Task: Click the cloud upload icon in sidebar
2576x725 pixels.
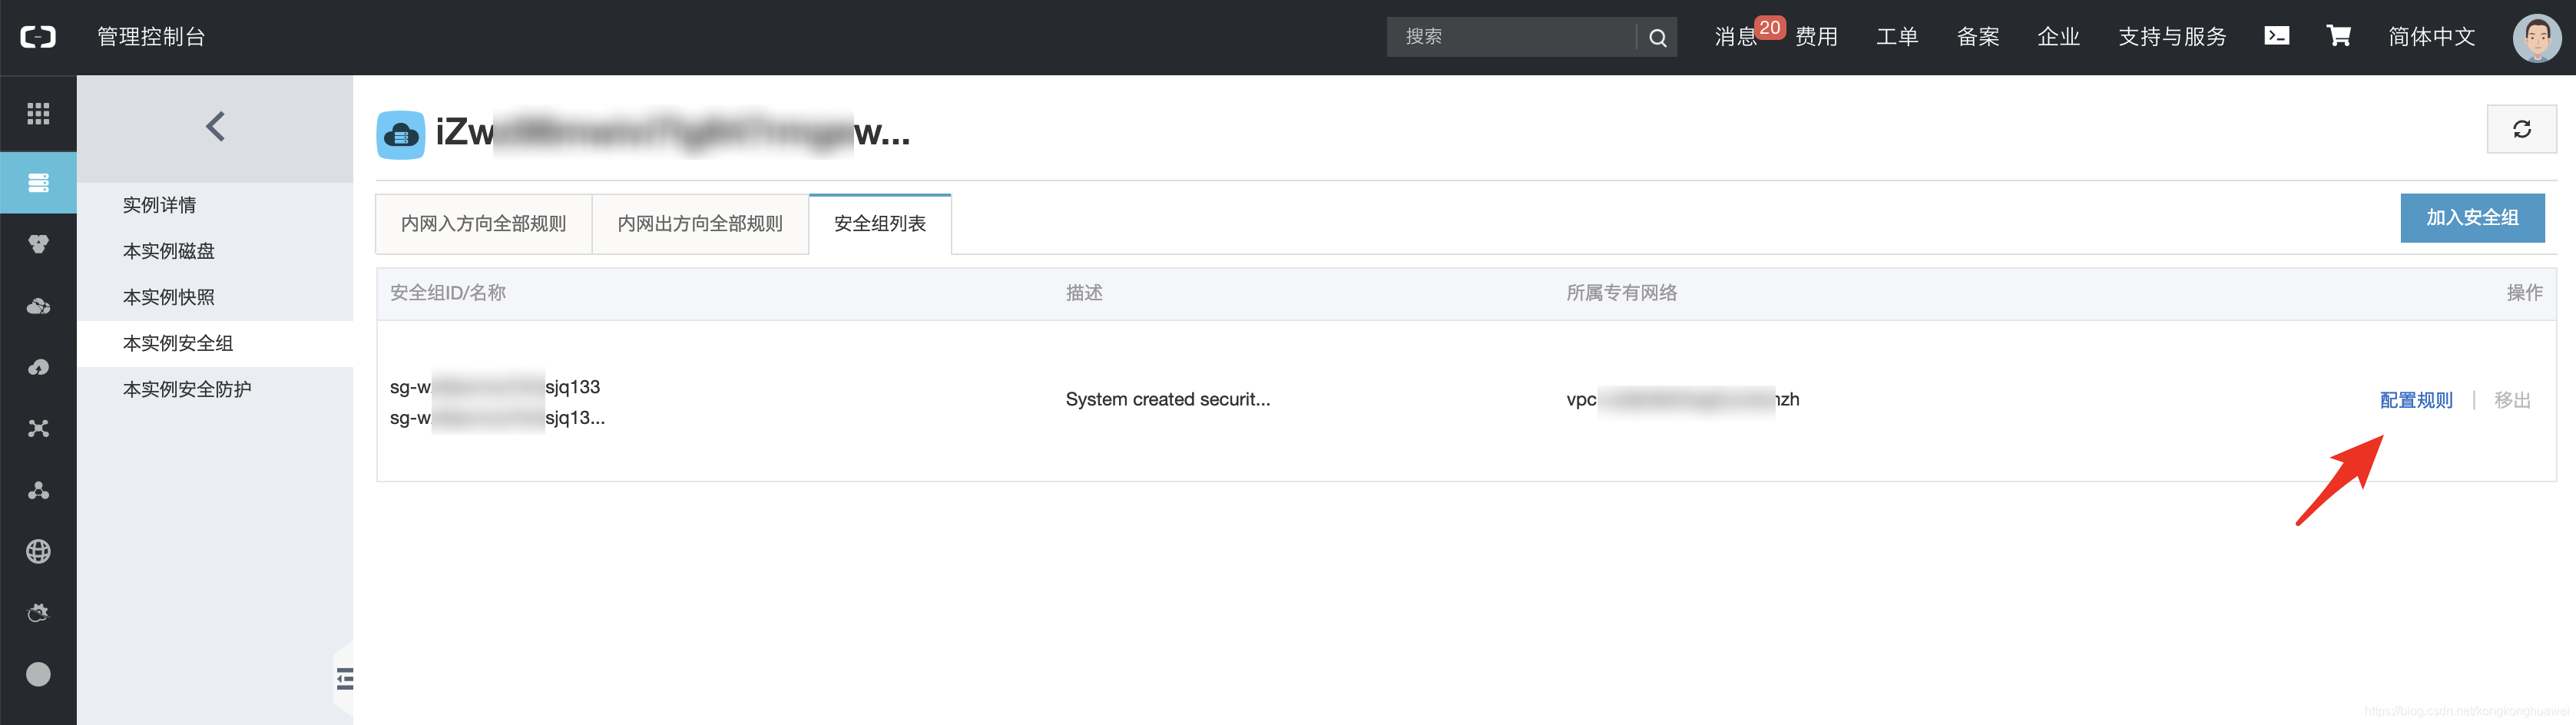Action: point(38,367)
